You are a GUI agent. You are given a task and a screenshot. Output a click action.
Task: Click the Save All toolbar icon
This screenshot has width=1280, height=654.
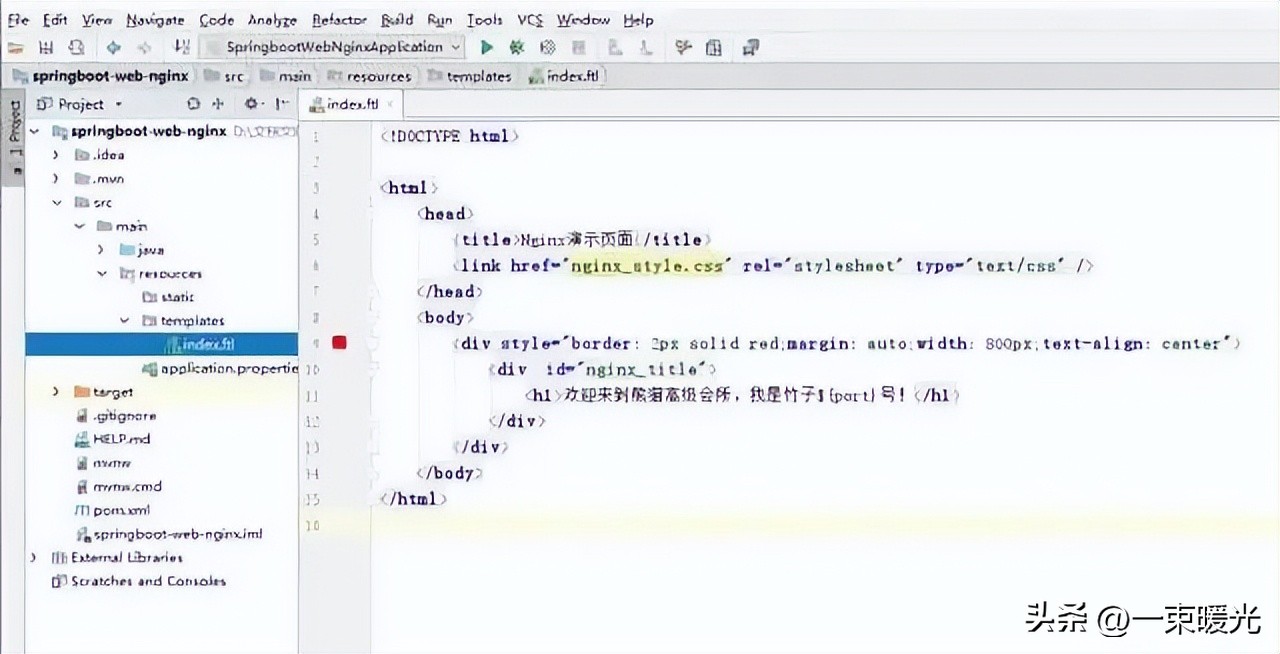46,47
